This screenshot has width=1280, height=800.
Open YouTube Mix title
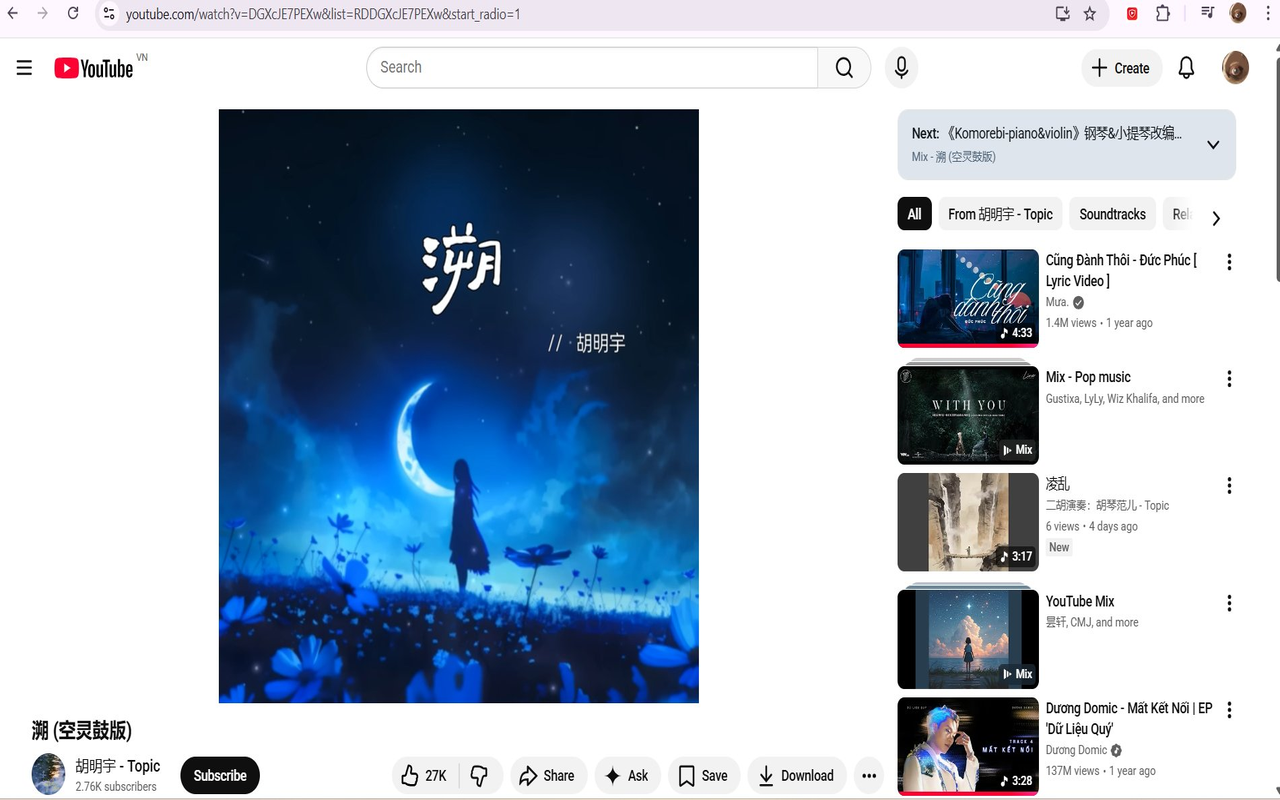tap(1080, 601)
